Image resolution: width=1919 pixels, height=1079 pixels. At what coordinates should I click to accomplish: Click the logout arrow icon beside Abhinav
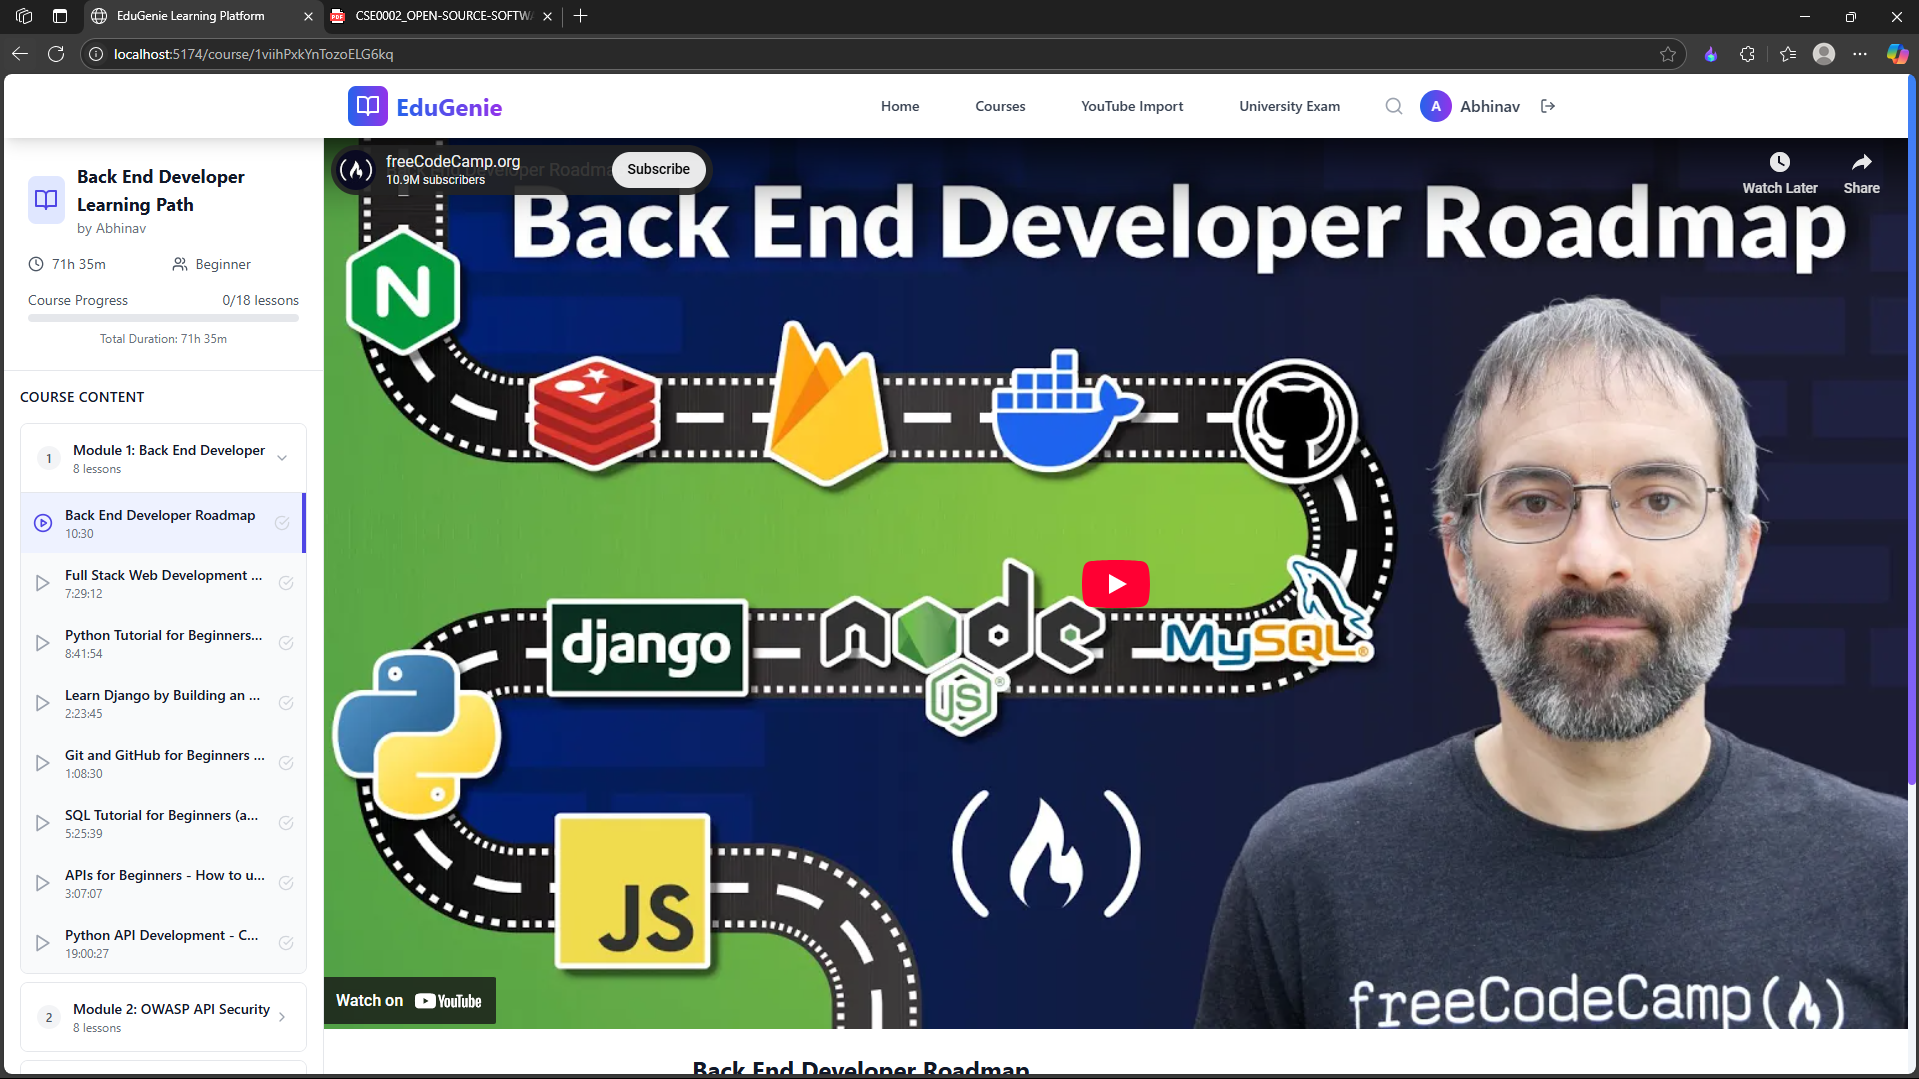[1548, 106]
